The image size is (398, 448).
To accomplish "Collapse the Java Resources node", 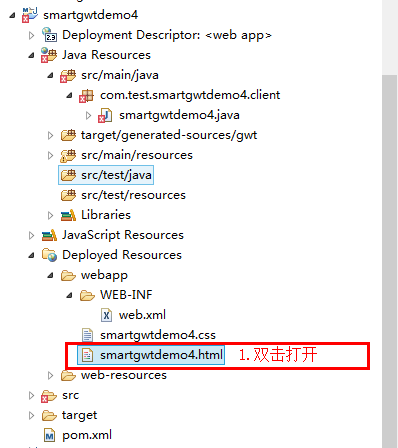I will 31,55.
